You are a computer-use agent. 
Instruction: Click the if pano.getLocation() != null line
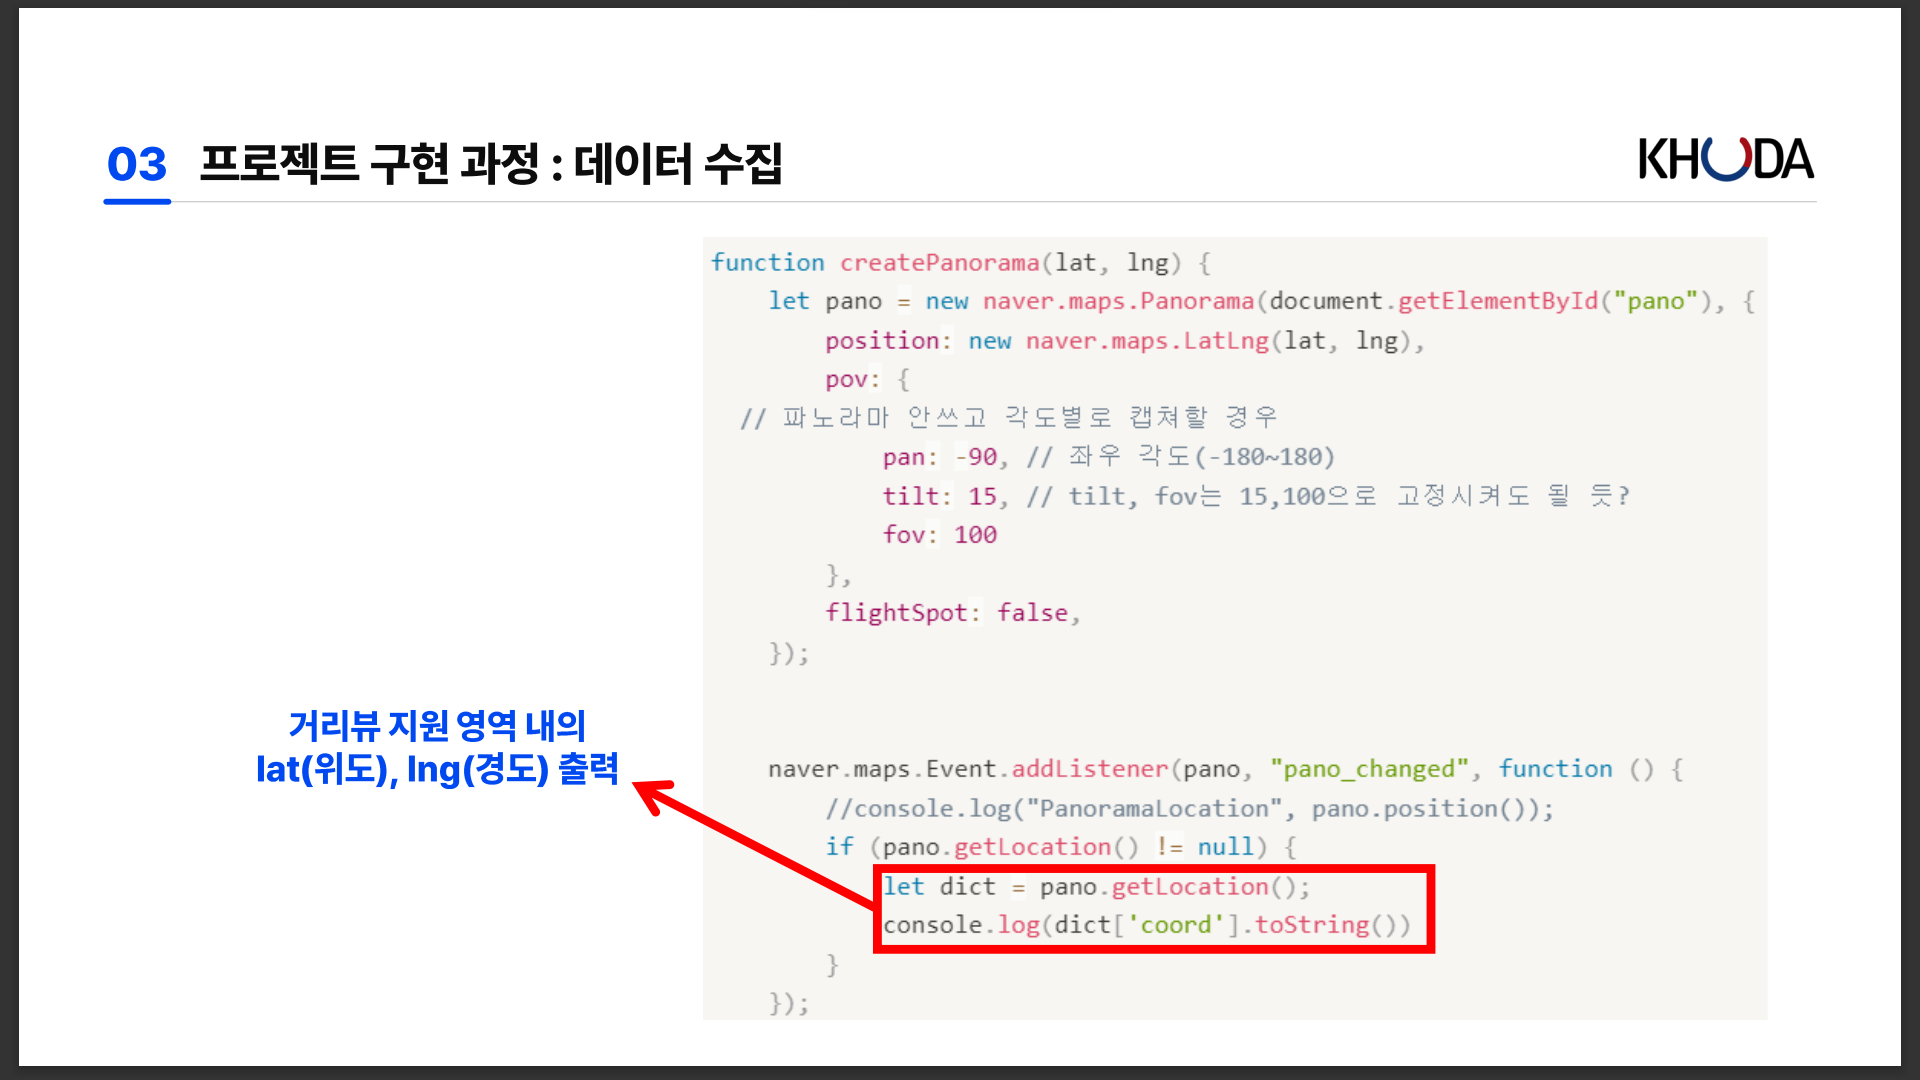(1059, 847)
